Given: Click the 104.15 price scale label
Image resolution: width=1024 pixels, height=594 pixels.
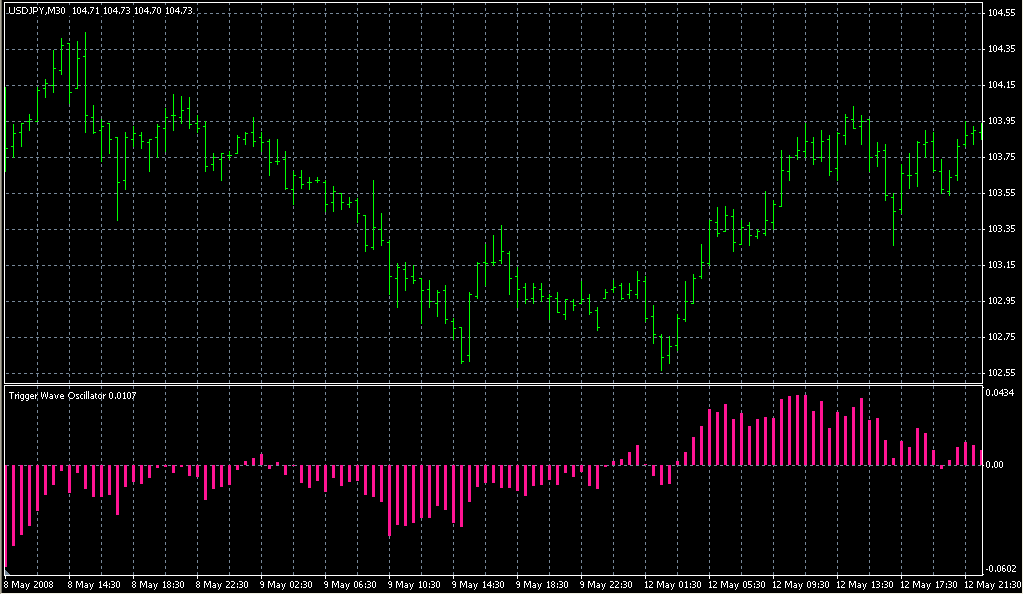Looking at the screenshot, I should [1001, 85].
